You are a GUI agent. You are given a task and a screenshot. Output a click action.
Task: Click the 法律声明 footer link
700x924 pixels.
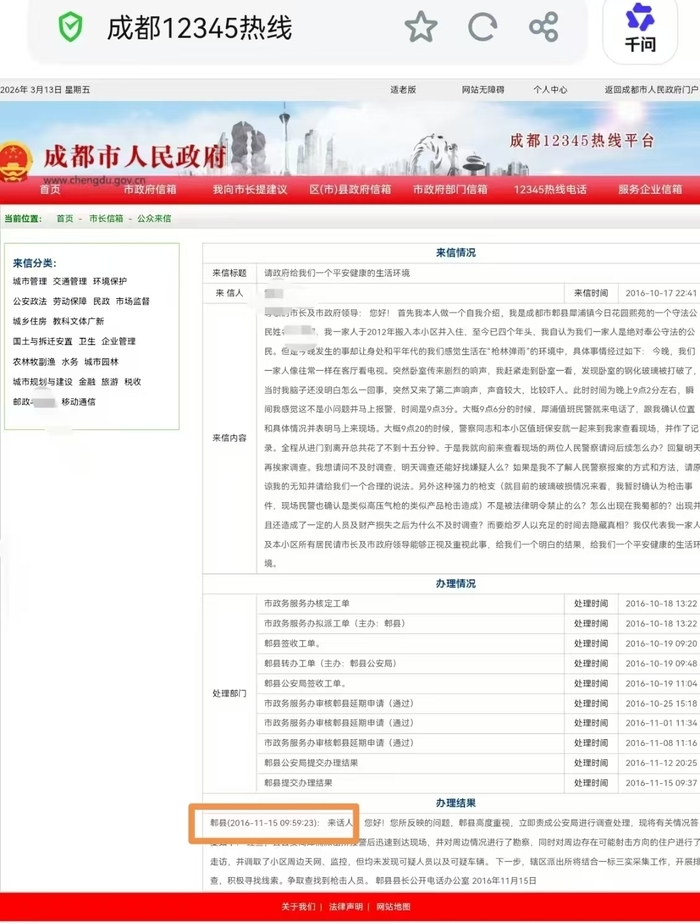coord(346,907)
